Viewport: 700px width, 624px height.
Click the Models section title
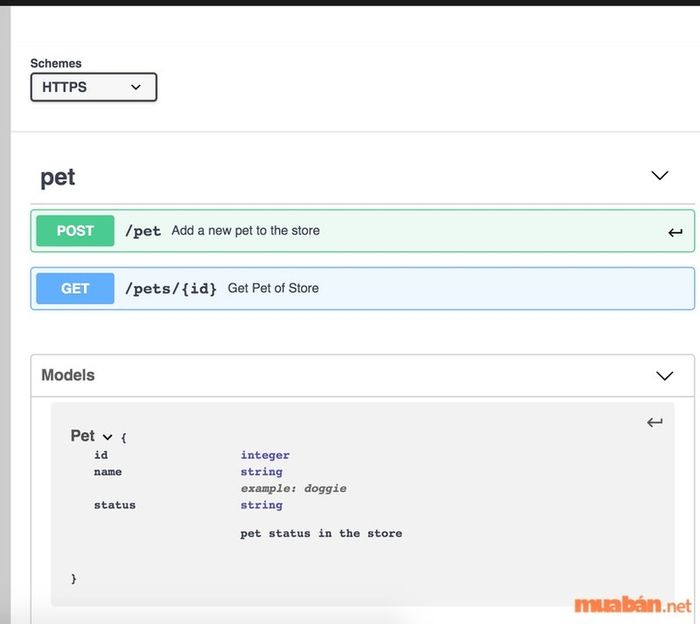pyautogui.click(x=68, y=375)
